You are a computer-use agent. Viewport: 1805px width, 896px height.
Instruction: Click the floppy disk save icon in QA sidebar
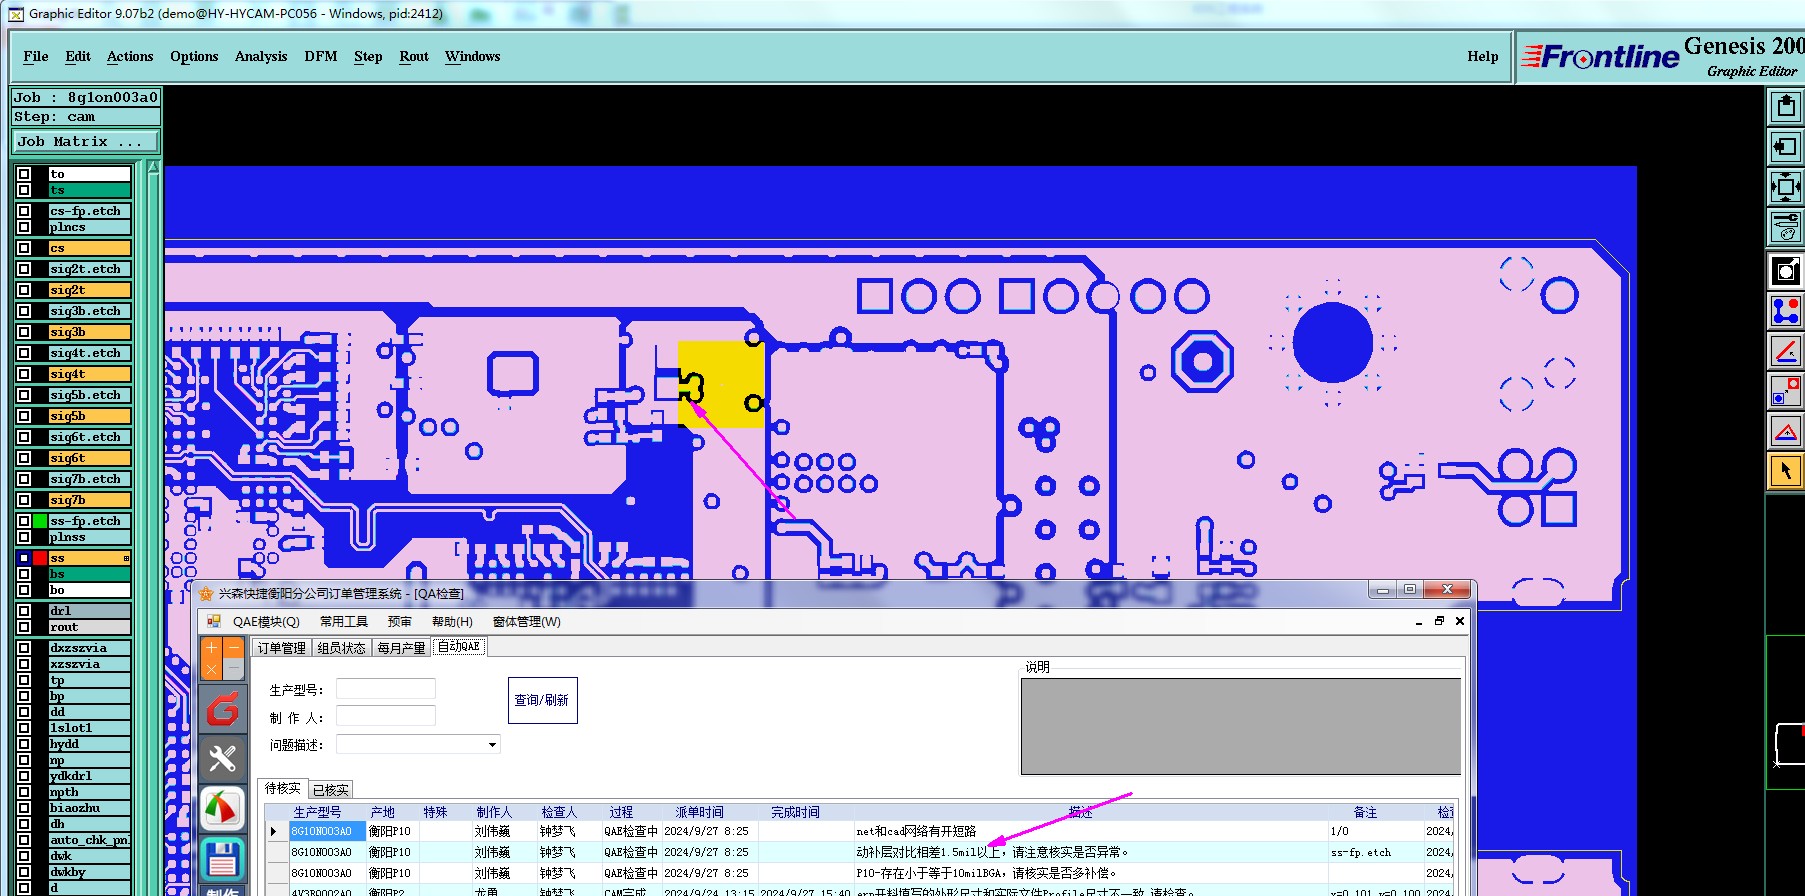click(x=222, y=858)
